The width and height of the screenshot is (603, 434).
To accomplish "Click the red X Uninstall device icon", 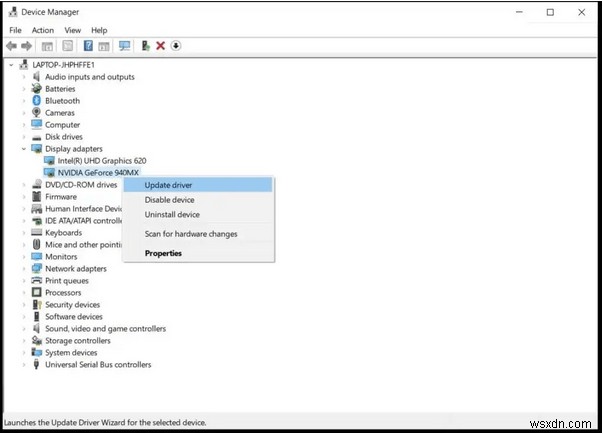I will click(x=160, y=46).
